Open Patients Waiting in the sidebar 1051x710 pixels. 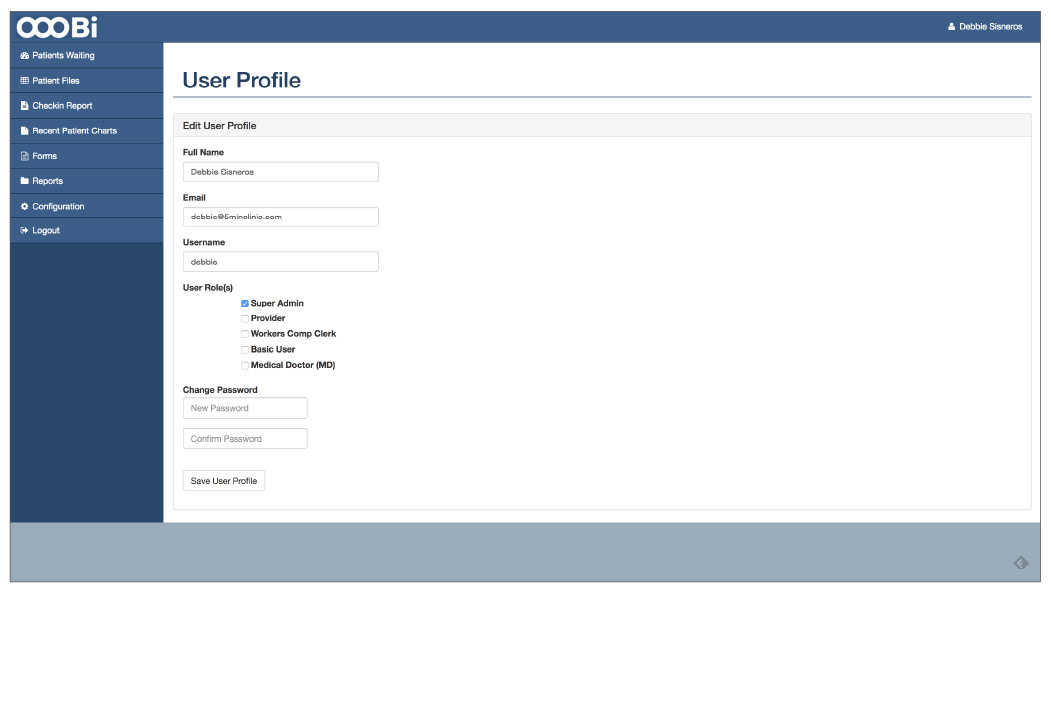click(86, 56)
